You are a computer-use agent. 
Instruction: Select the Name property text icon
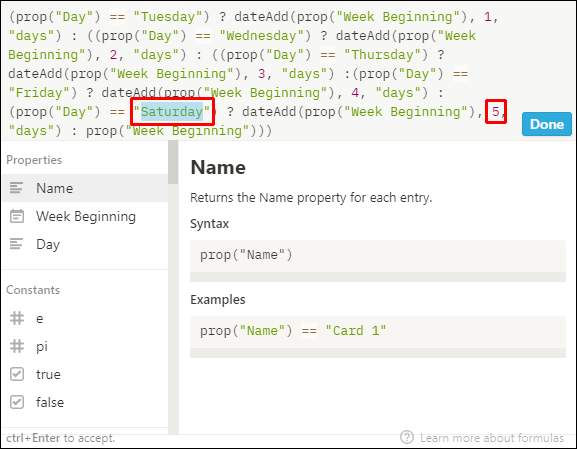[x=16, y=188]
